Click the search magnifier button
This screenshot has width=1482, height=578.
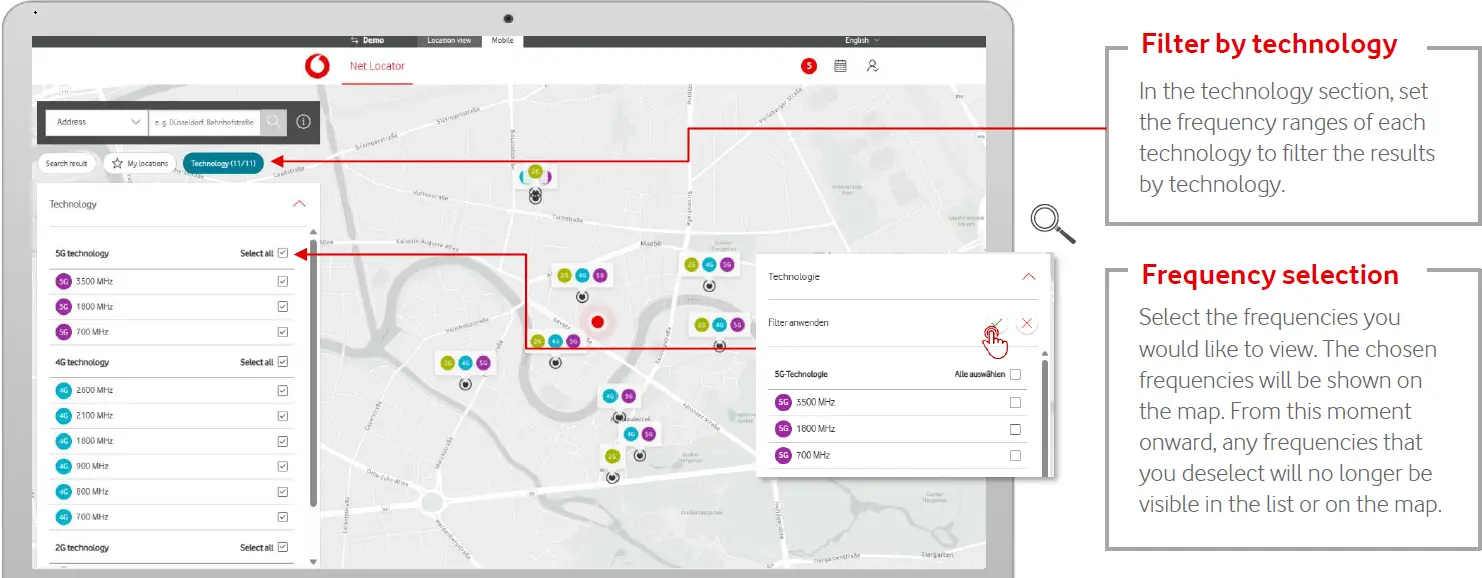[x=273, y=122]
